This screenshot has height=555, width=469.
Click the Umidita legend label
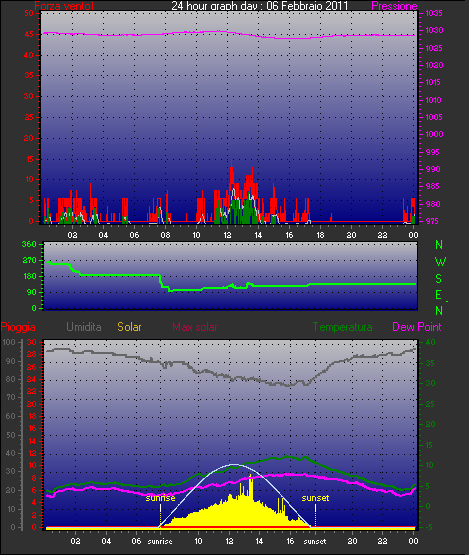(x=84, y=327)
